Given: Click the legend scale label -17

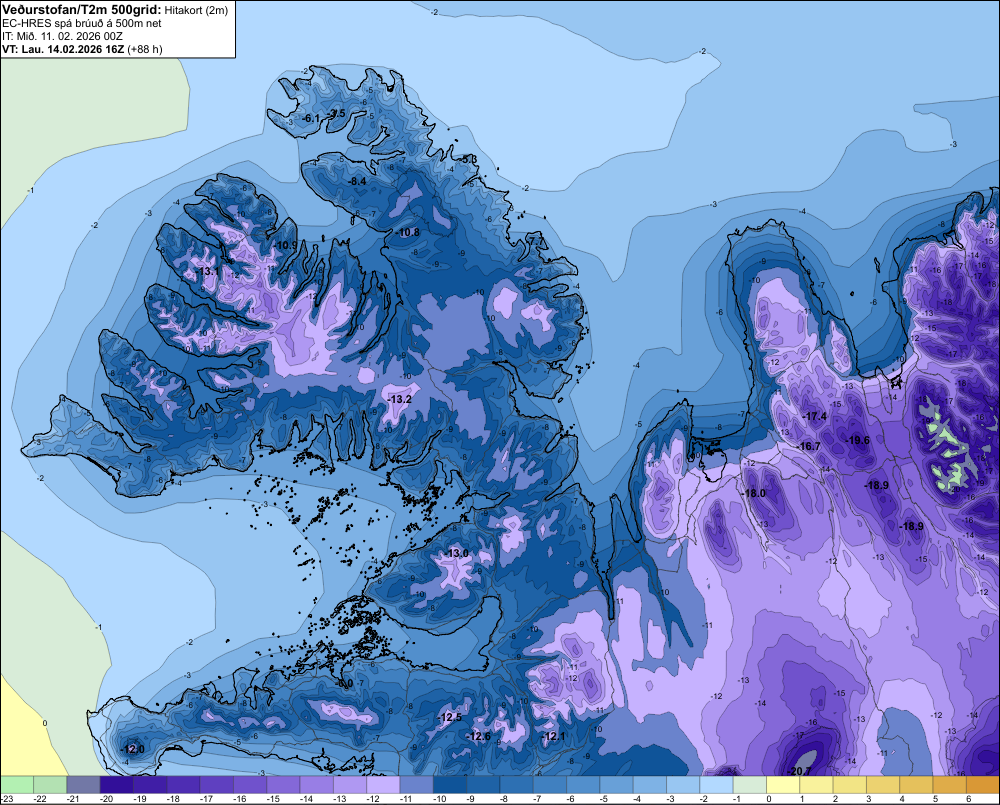Looking at the screenshot, I should [206, 799].
